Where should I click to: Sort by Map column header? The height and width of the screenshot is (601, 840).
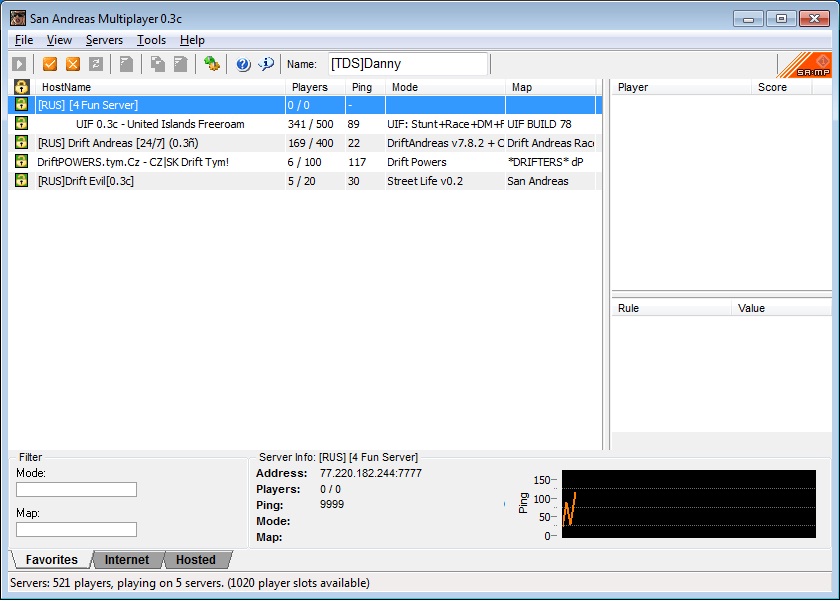[550, 87]
